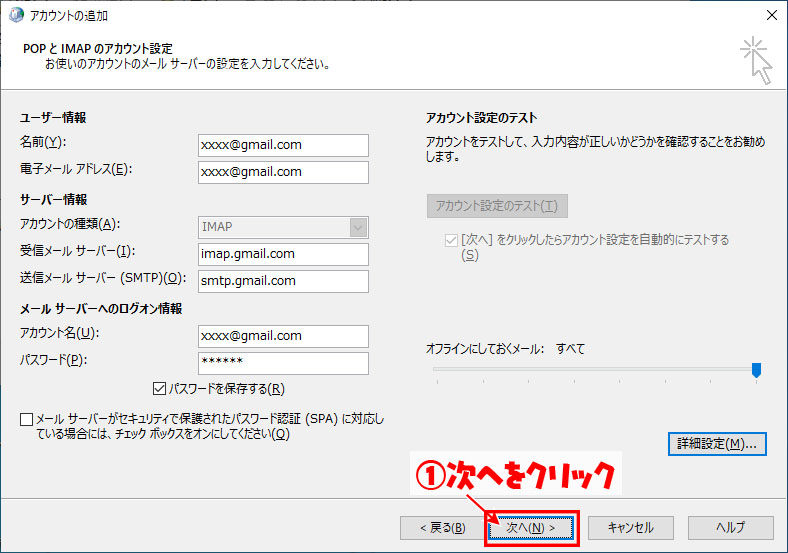The height and width of the screenshot is (553, 788).
Task: Click the キャンセル button
Action: click(x=631, y=528)
